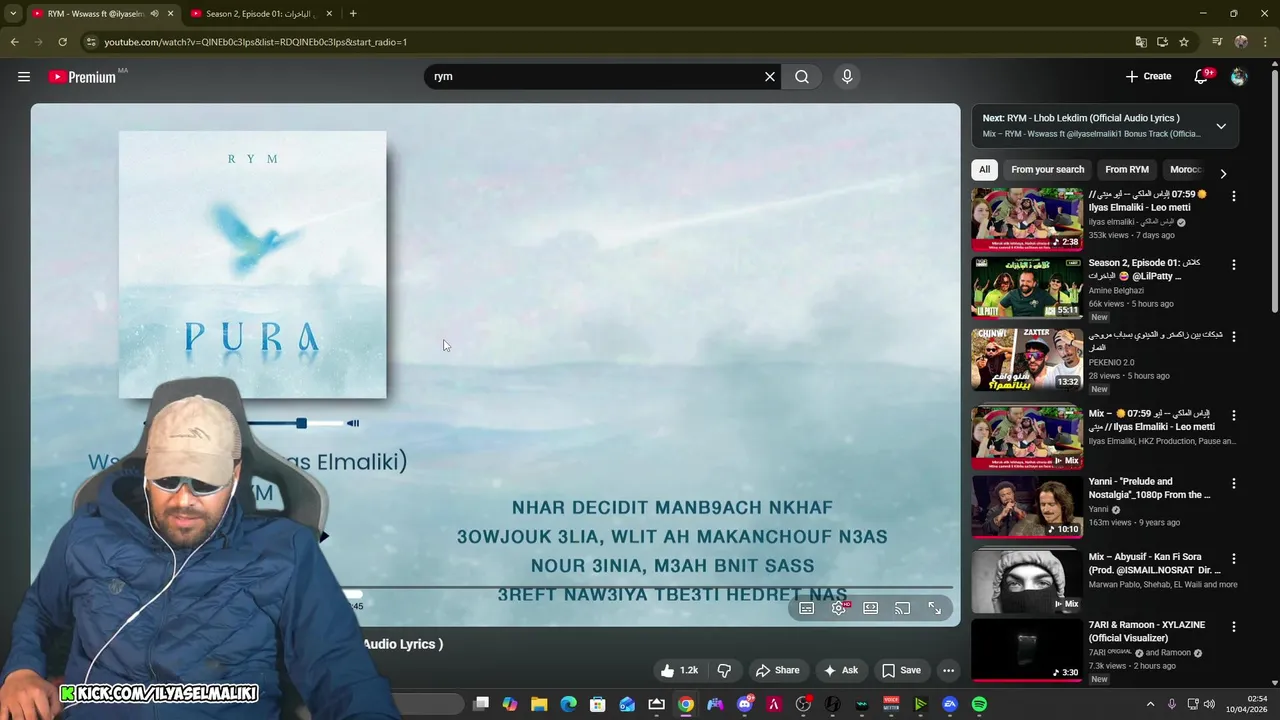
Task: Select the From RYM chip
Action: coord(1127,169)
